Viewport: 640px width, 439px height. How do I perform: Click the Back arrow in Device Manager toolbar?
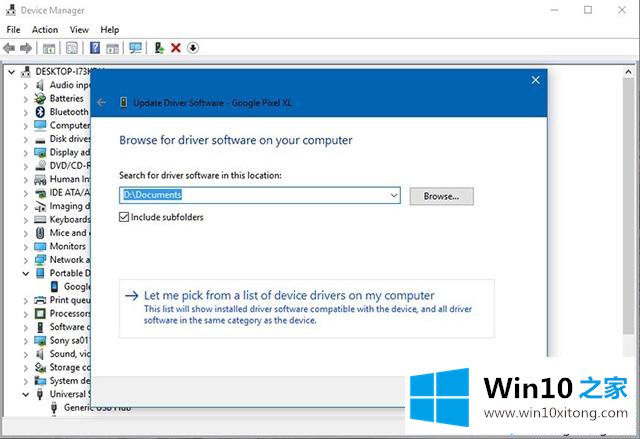click(x=9, y=48)
